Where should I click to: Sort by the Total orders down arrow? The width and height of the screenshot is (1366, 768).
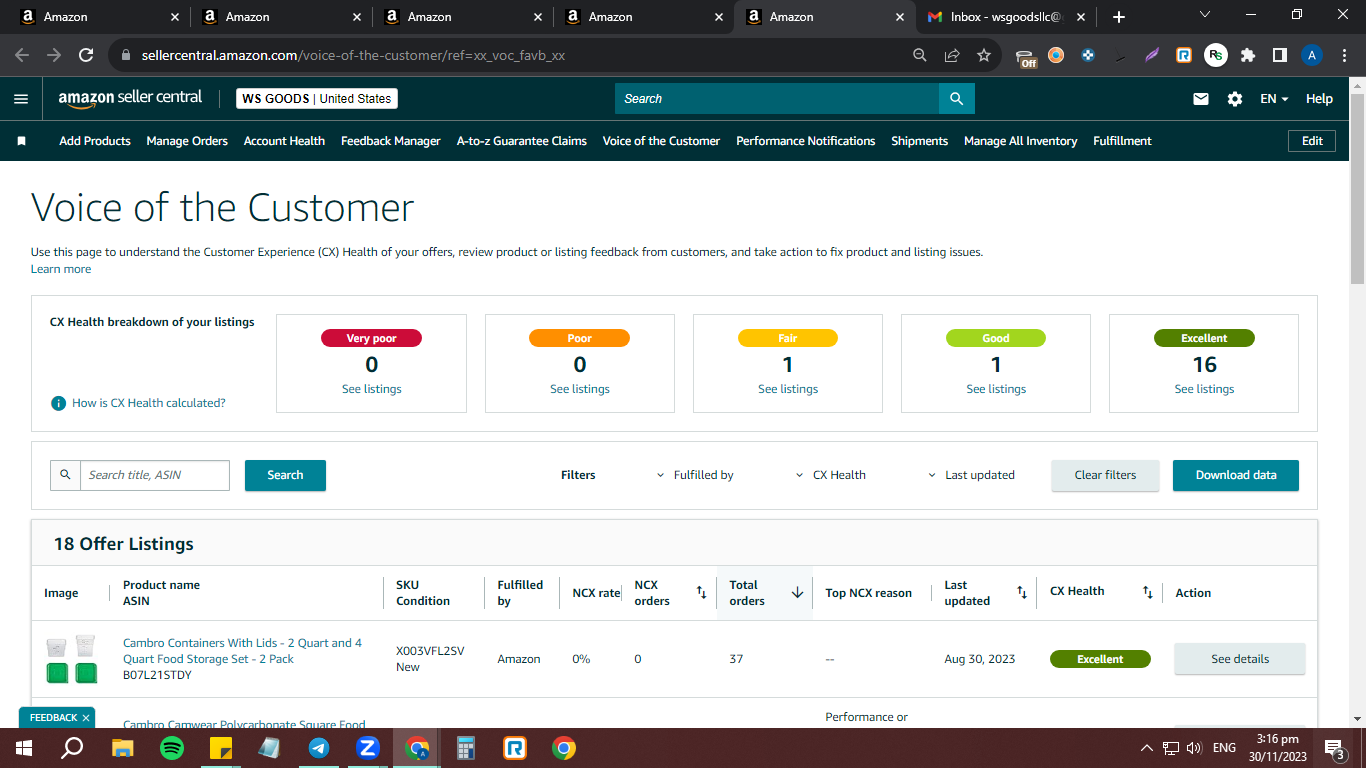tap(797, 593)
